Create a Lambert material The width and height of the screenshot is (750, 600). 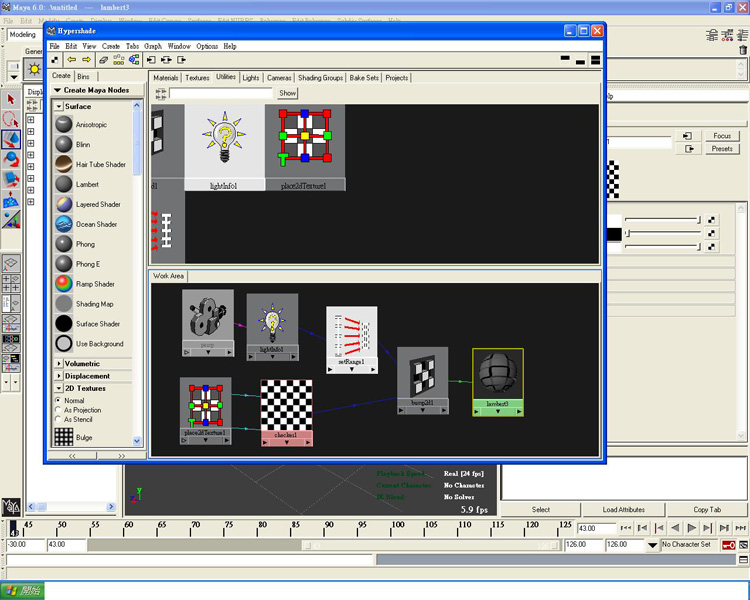[x=64, y=184]
